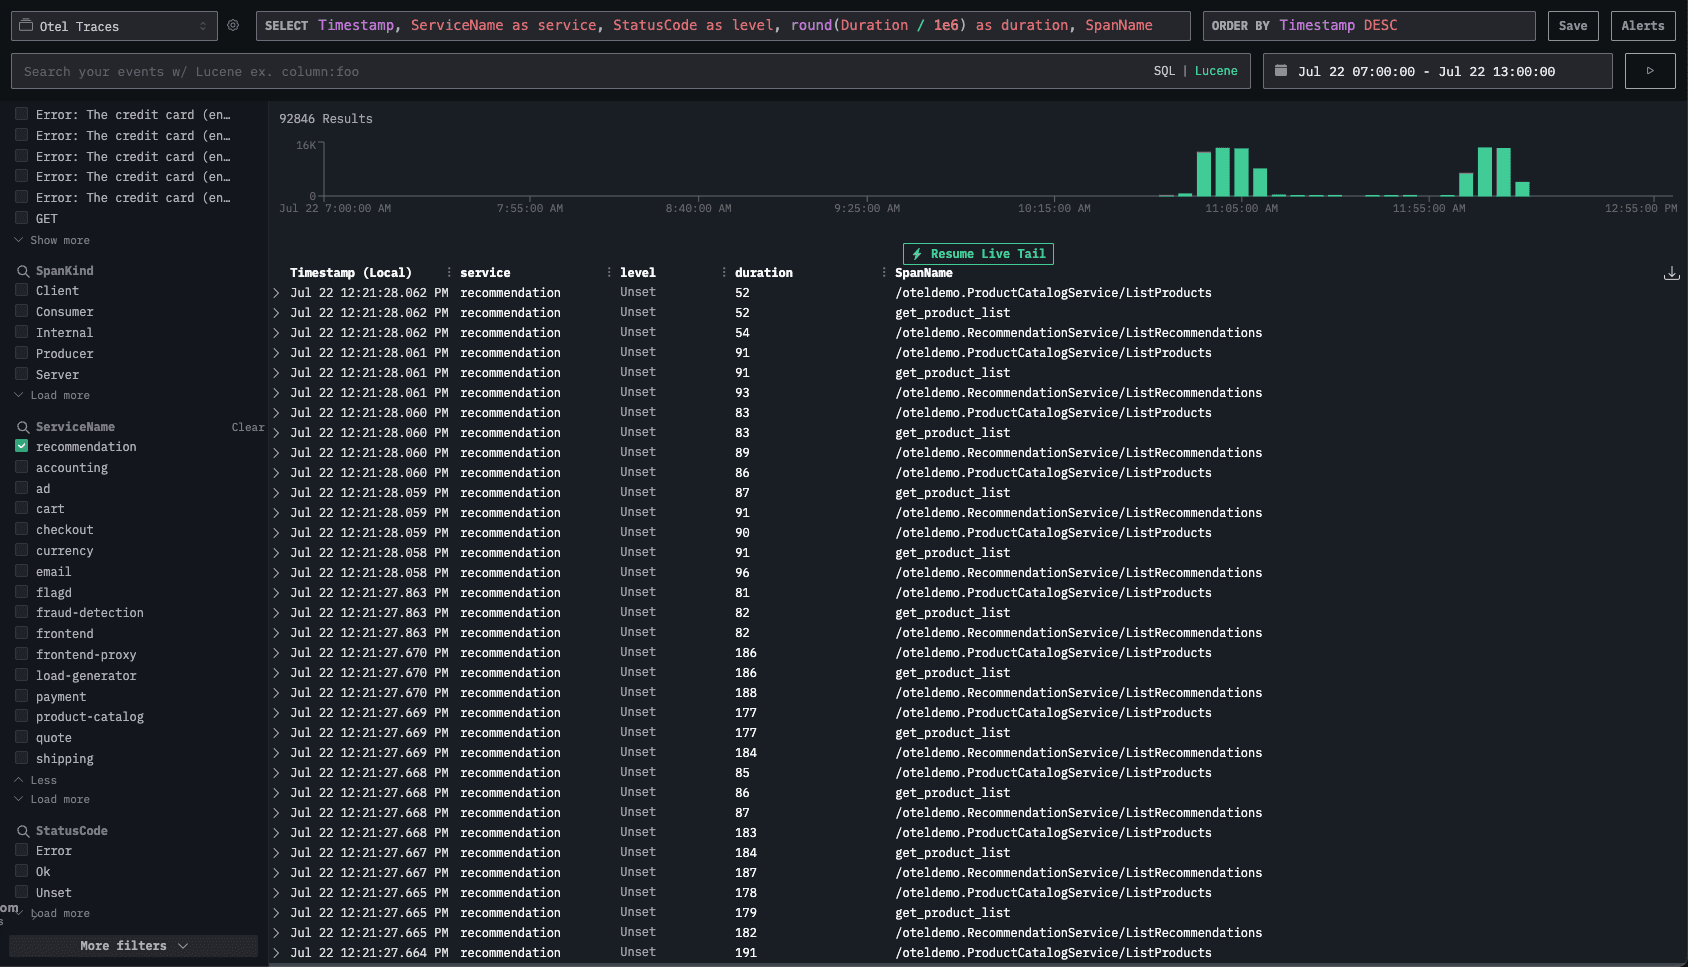Enable the checkout service checkbox

(21, 529)
